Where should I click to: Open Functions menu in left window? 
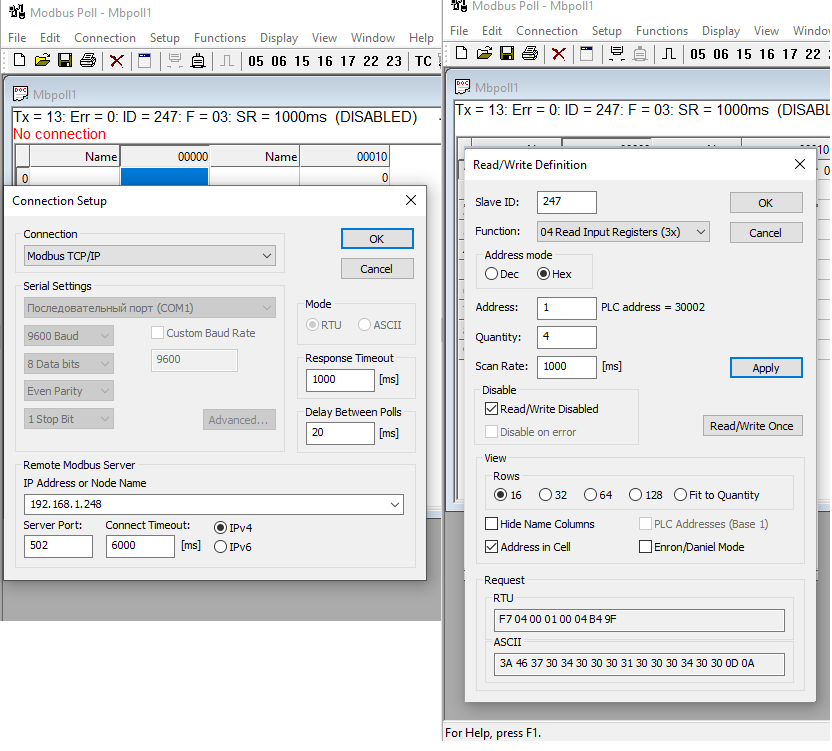pyautogui.click(x=220, y=38)
